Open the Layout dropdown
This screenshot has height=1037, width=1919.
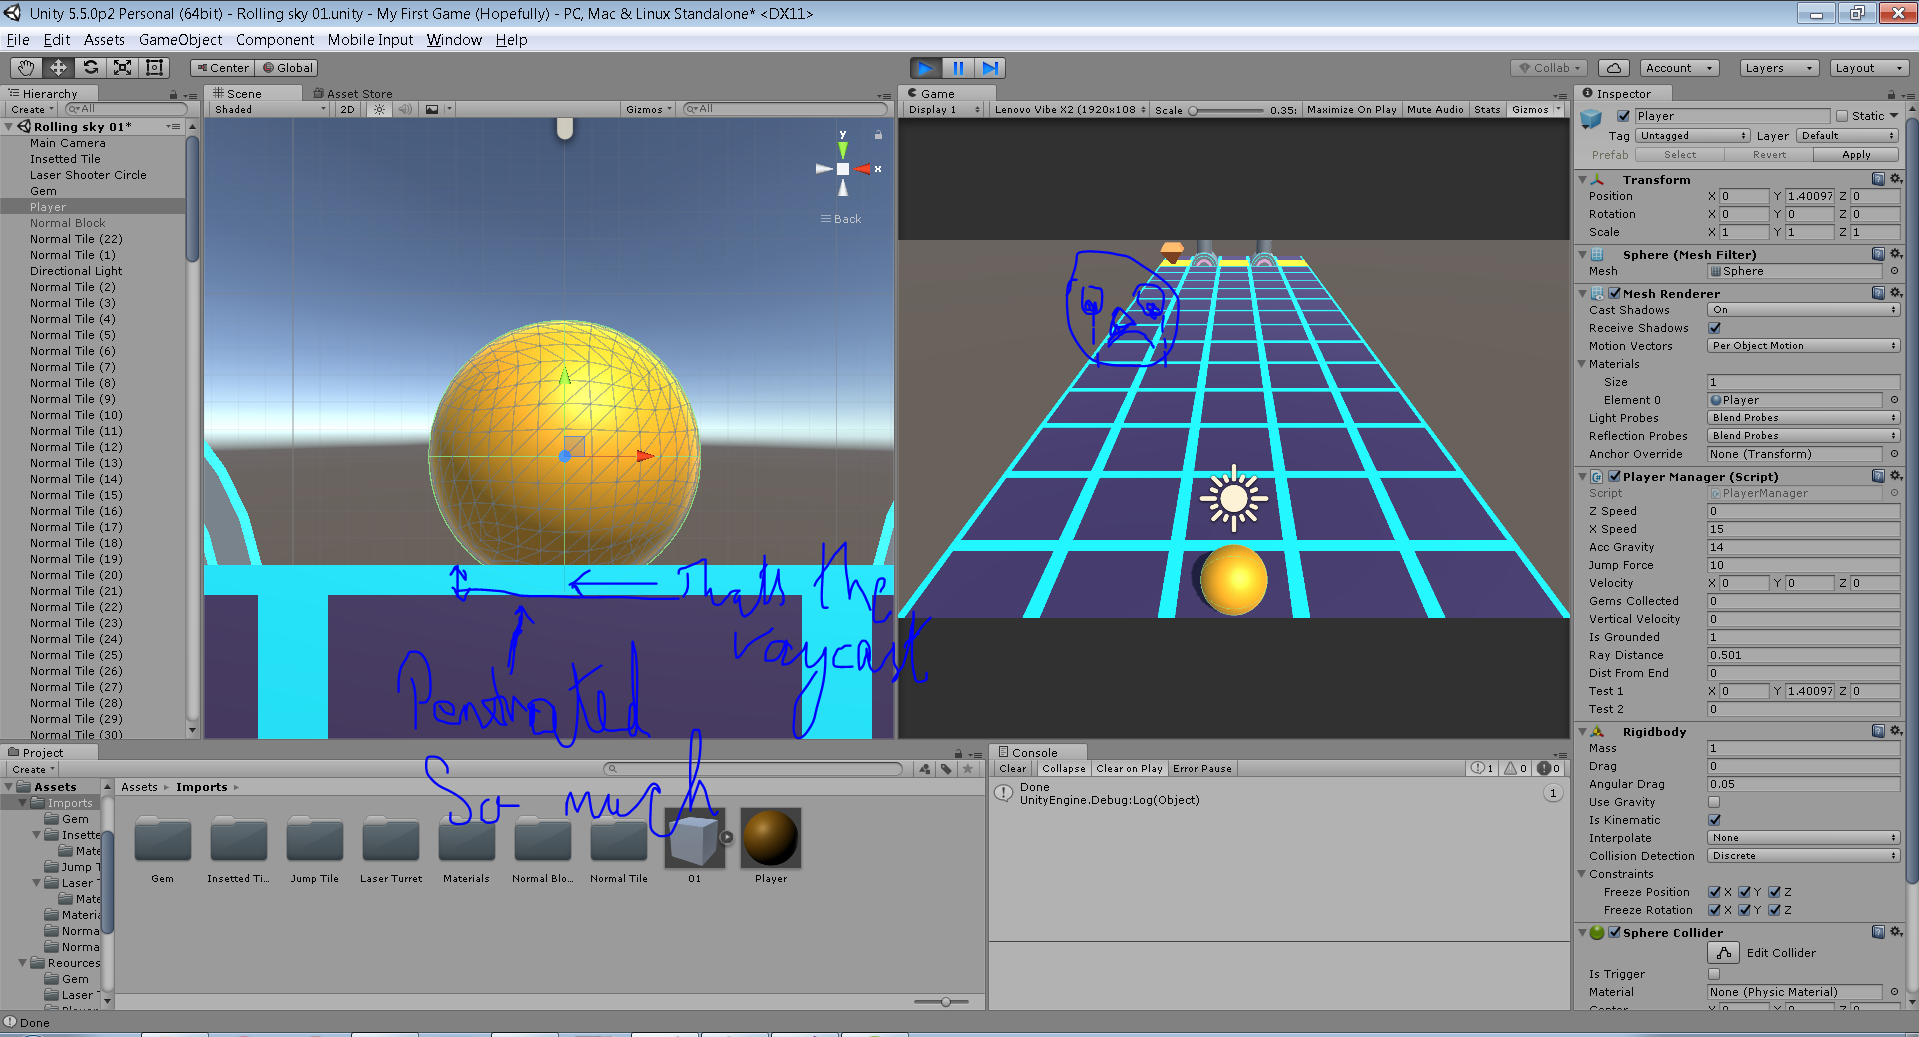[x=1869, y=68]
